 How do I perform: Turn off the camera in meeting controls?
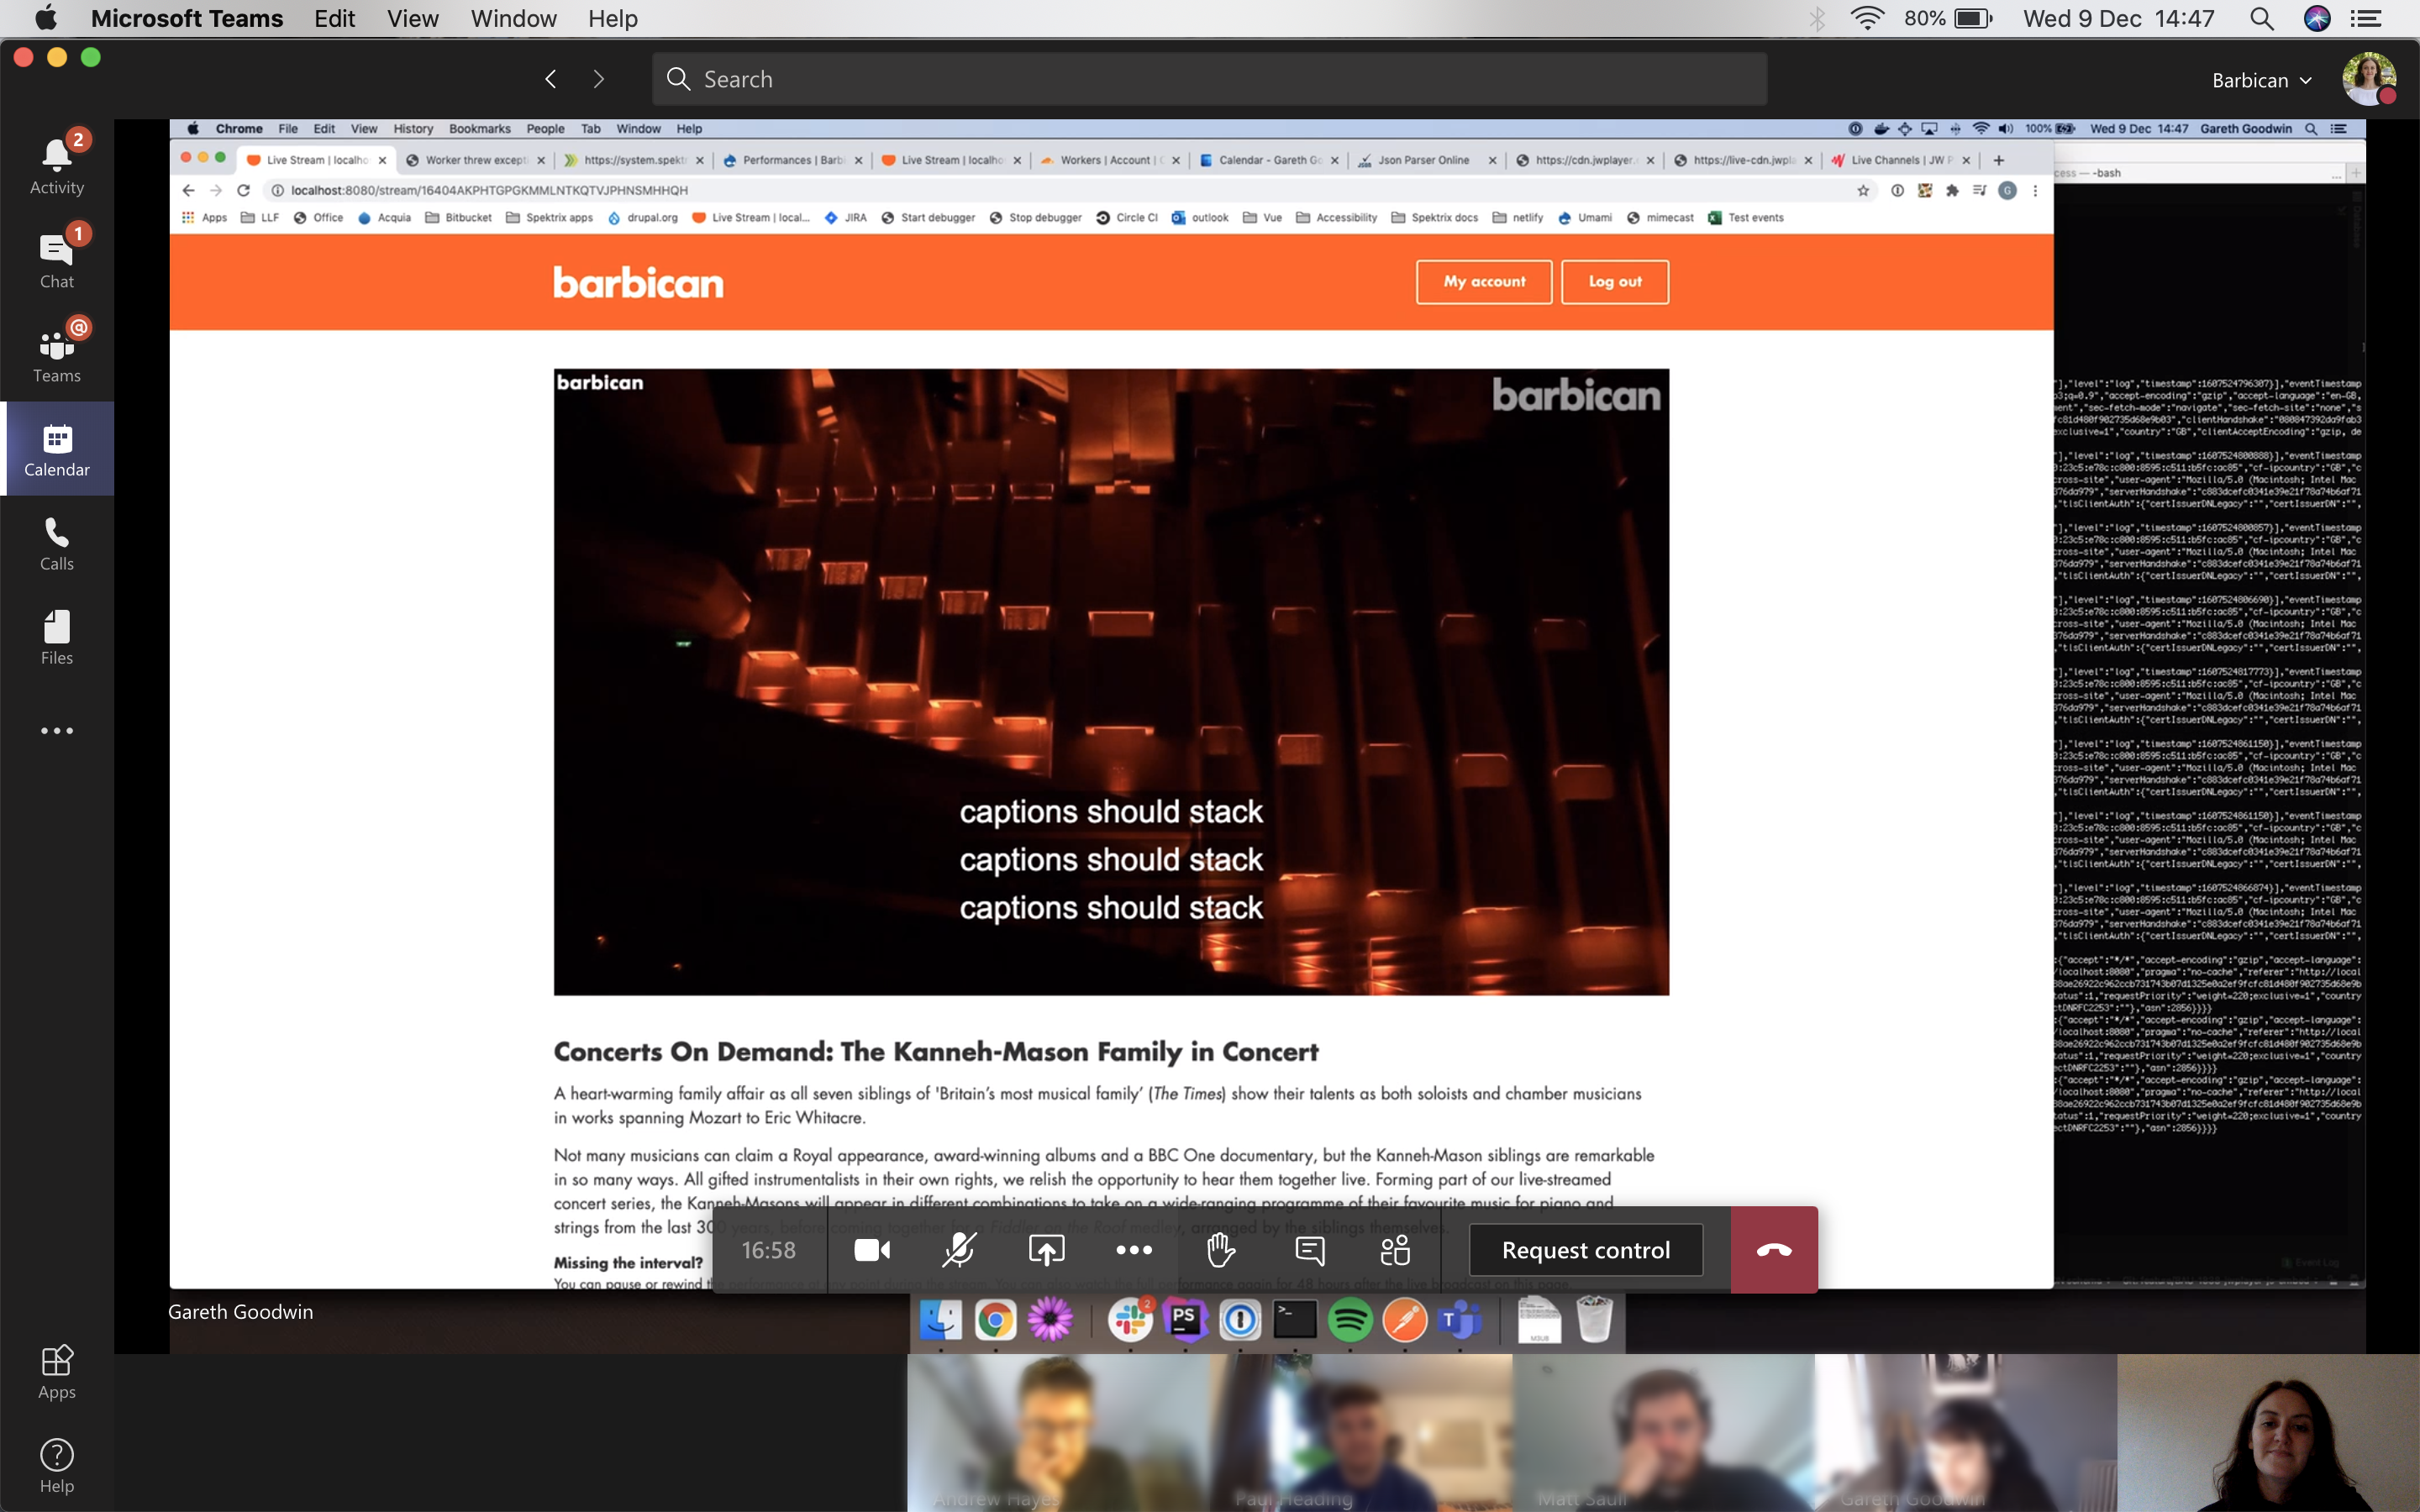coord(871,1249)
